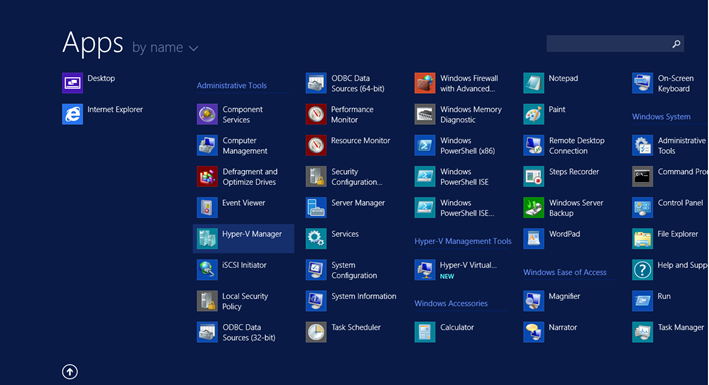
Task: Open Help and Support
Action: (670, 270)
